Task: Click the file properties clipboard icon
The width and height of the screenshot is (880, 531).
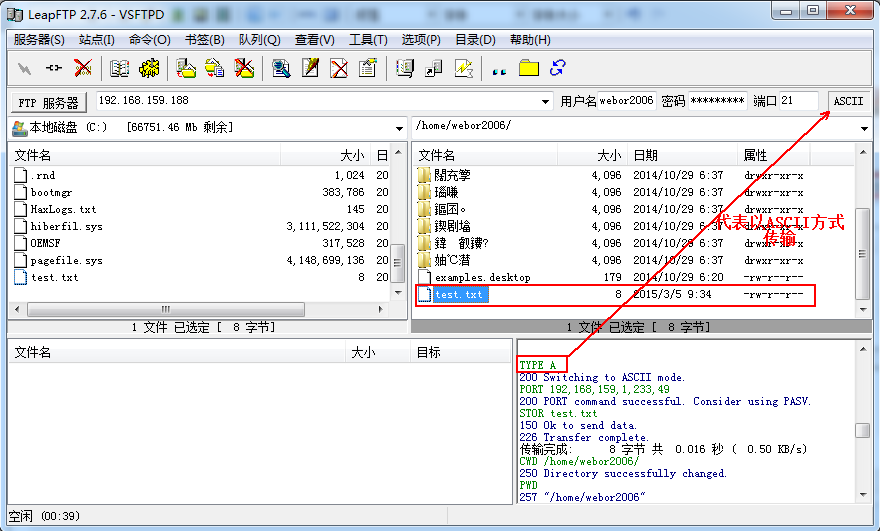Action: coord(368,68)
